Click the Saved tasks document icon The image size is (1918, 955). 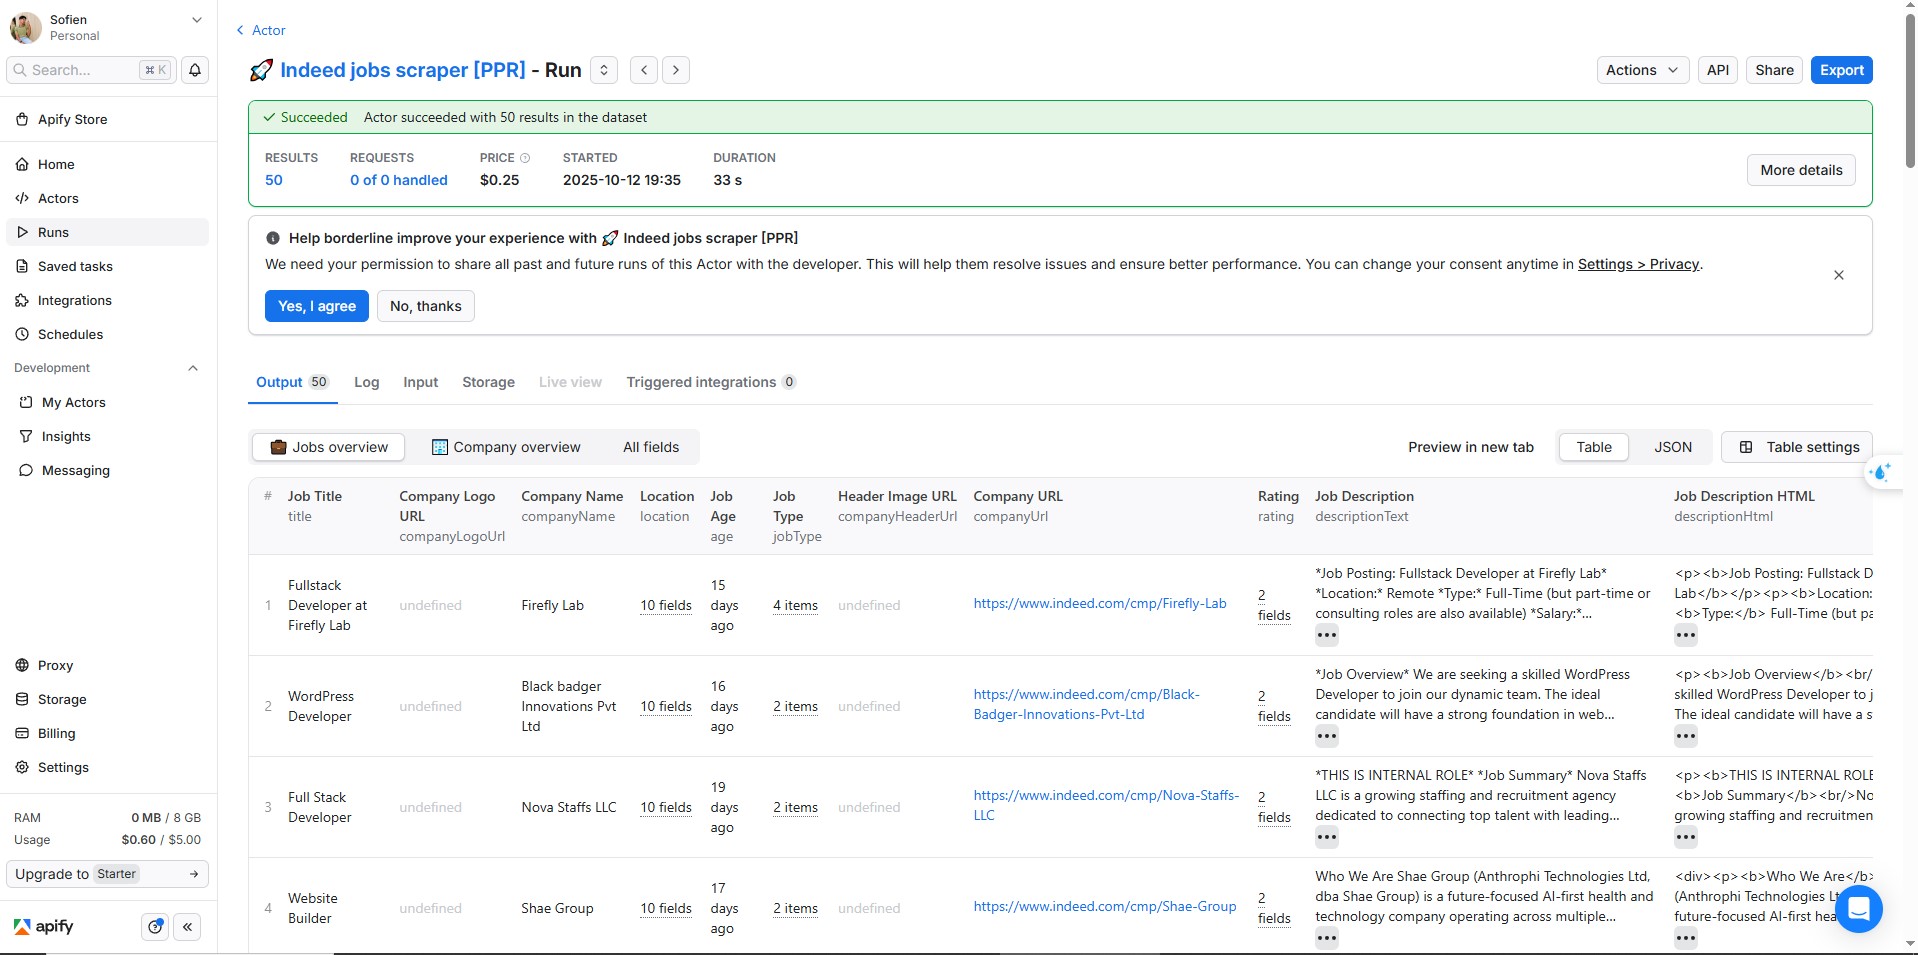click(23, 266)
